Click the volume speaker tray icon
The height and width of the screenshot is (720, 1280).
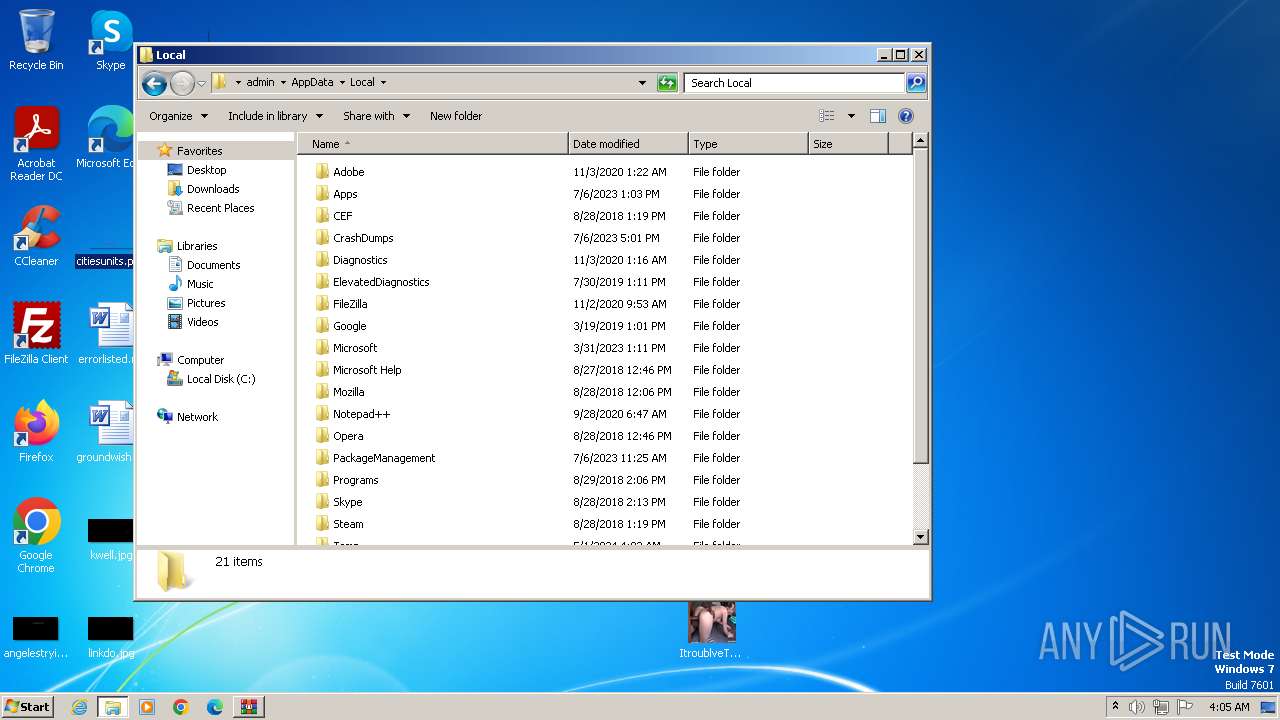click(1137, 707)
